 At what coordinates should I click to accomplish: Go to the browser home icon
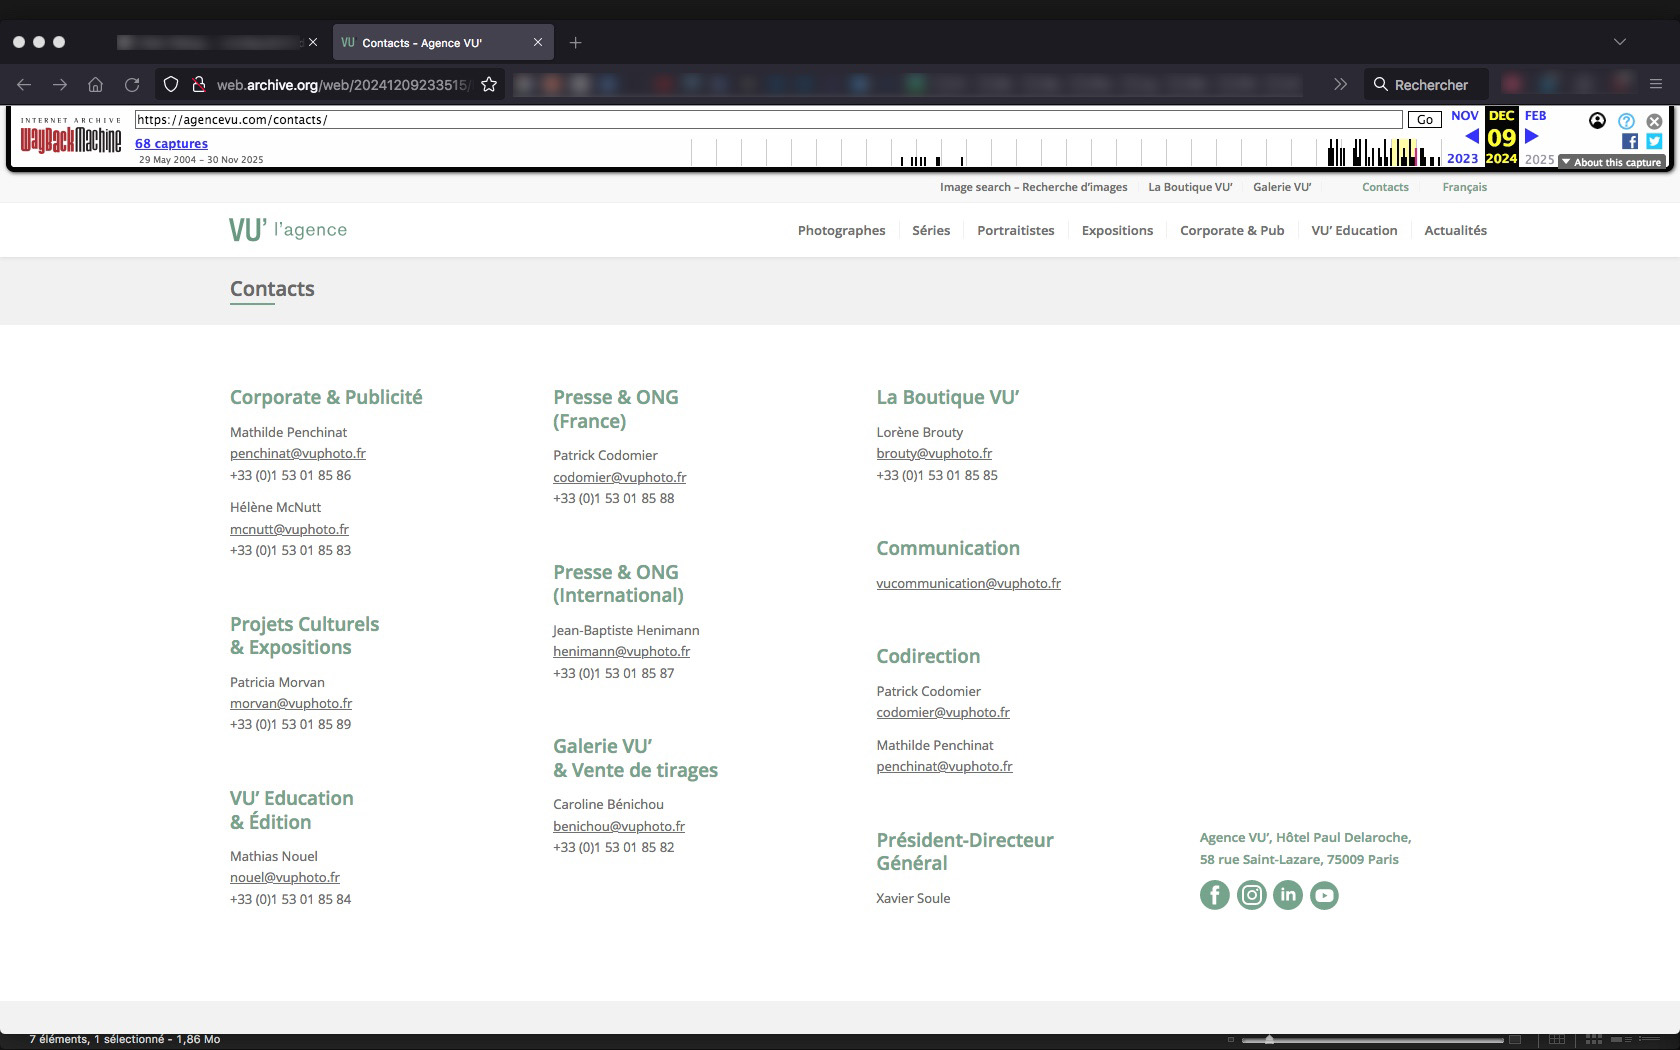96,85
